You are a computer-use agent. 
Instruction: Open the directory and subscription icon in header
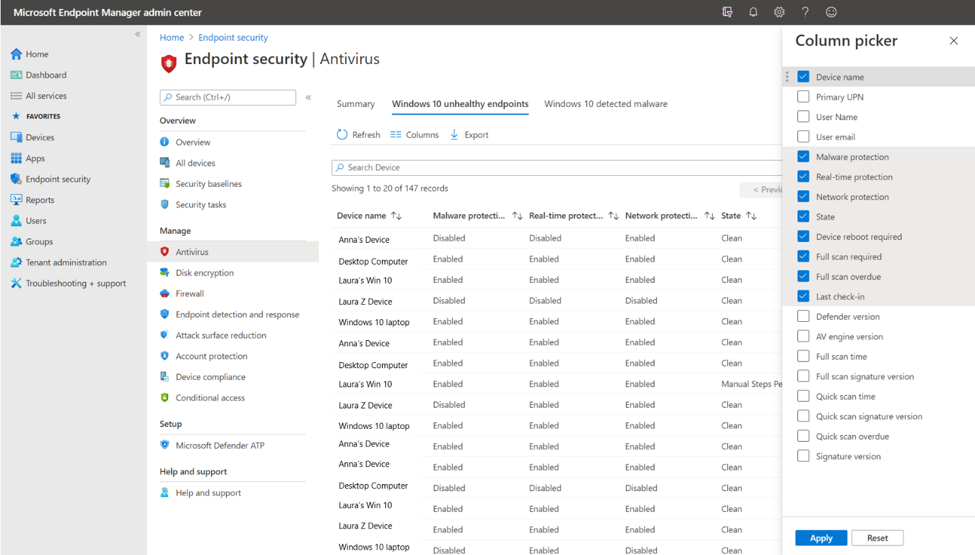(x=727, y=12)
